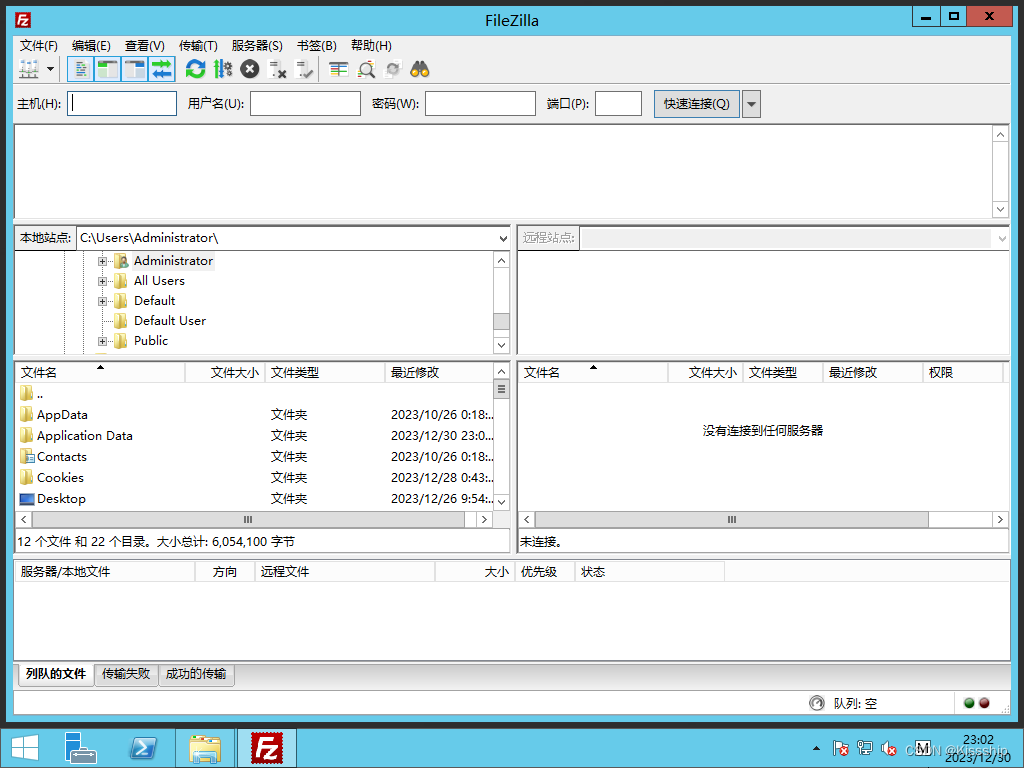The height and width of the screenshot is (768, 1024).
Task: Click the message log scroll down arrow
Action: pos(1000,209)
